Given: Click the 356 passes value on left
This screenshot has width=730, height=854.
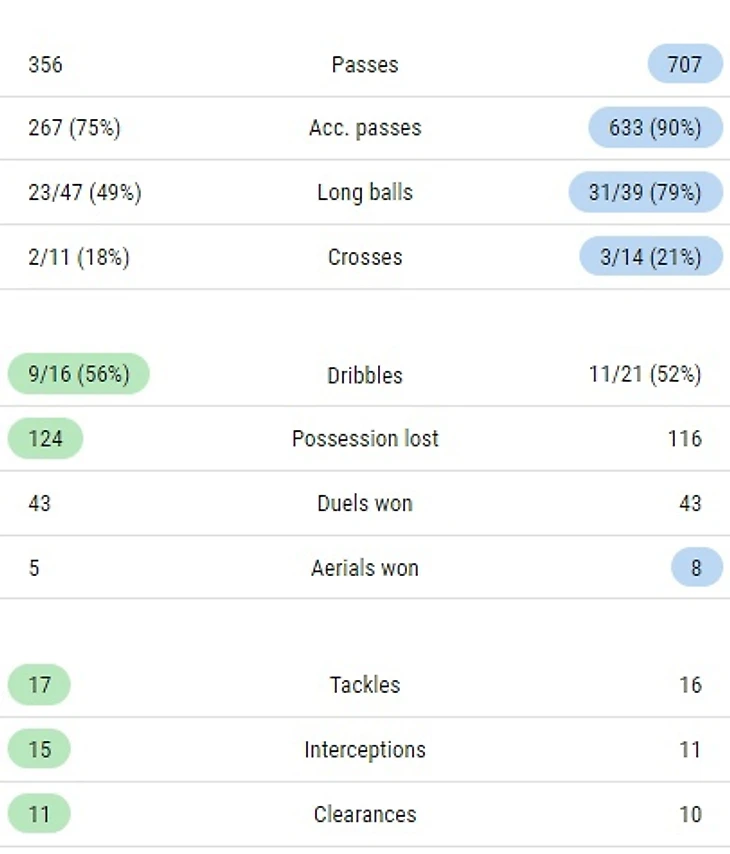Looking at the screenshot, I should pyautogui.click(x=45, y=64).
